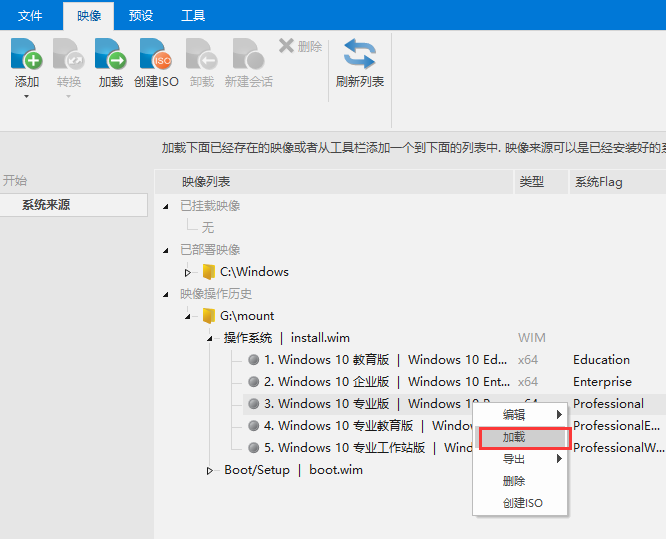Click the 映像列表 column header
Screen dimensions: 666x539
[x=334, y=182]
